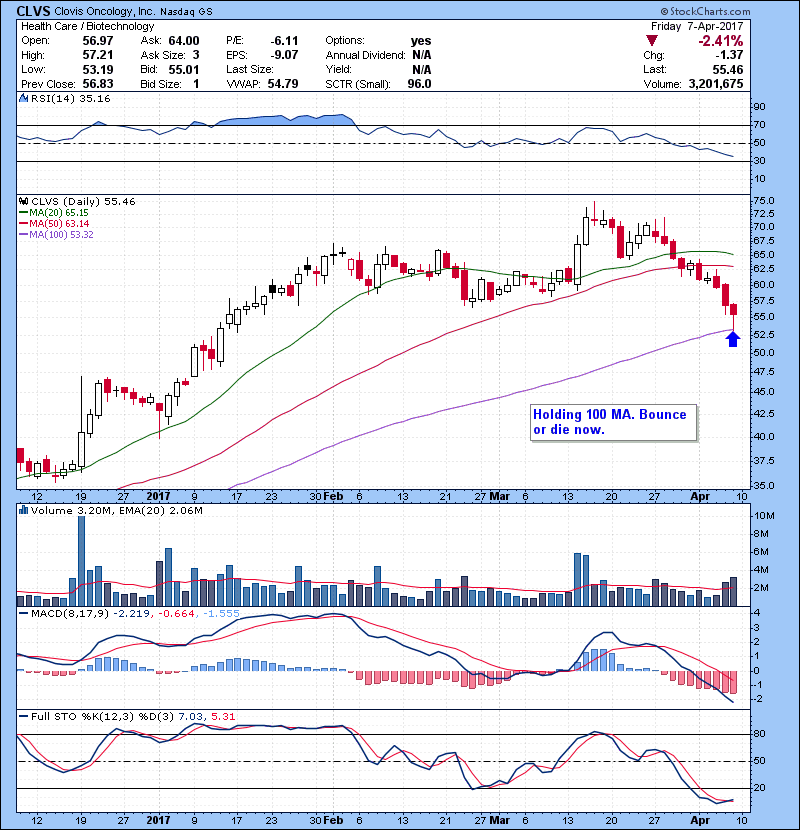Image resolution: width=800 pixels, height=830 pixels.
Task: Click the stochastic %K value 7.03
Action: pos(190,716)
